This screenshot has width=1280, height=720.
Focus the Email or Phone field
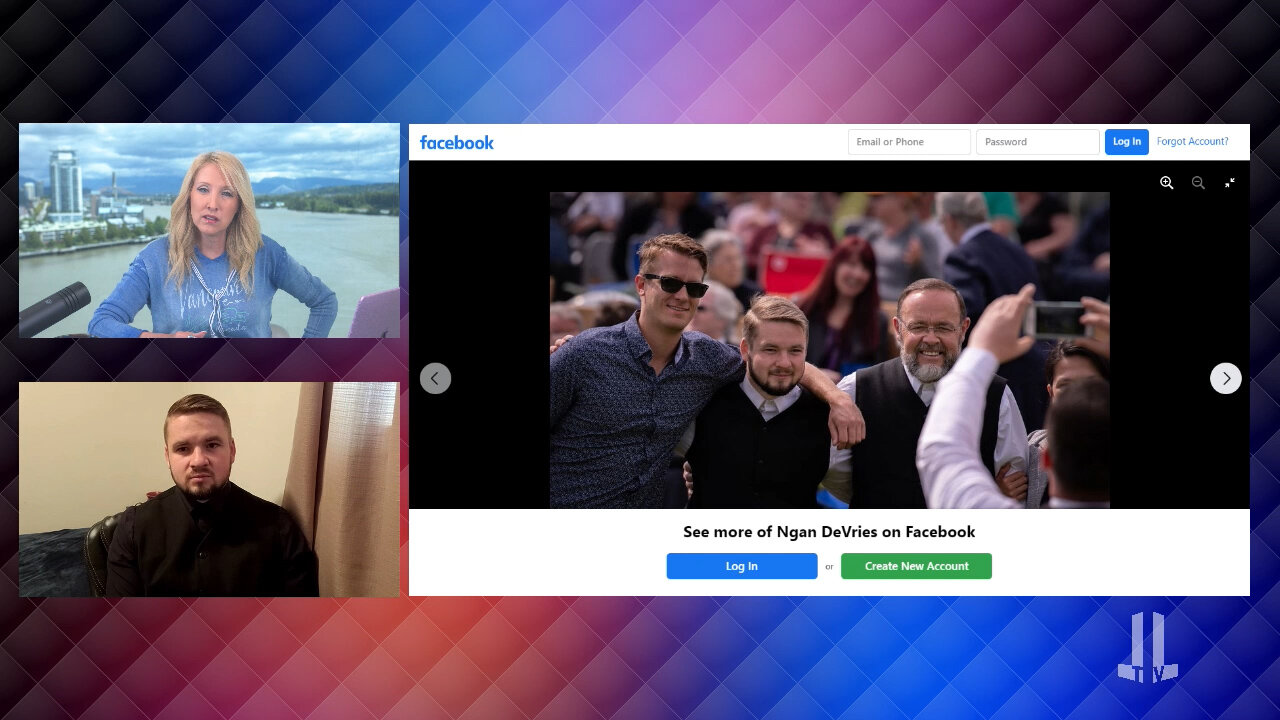click(909, 142)
